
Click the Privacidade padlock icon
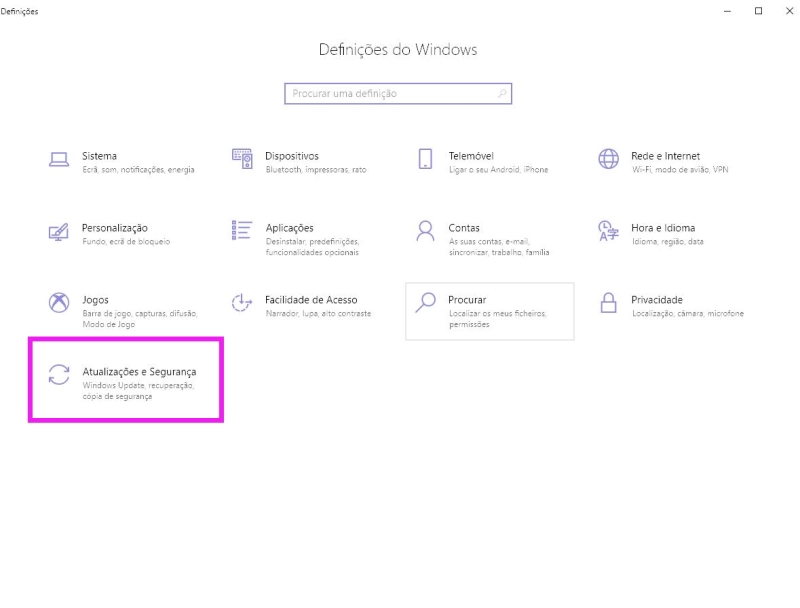click(608, 303)
